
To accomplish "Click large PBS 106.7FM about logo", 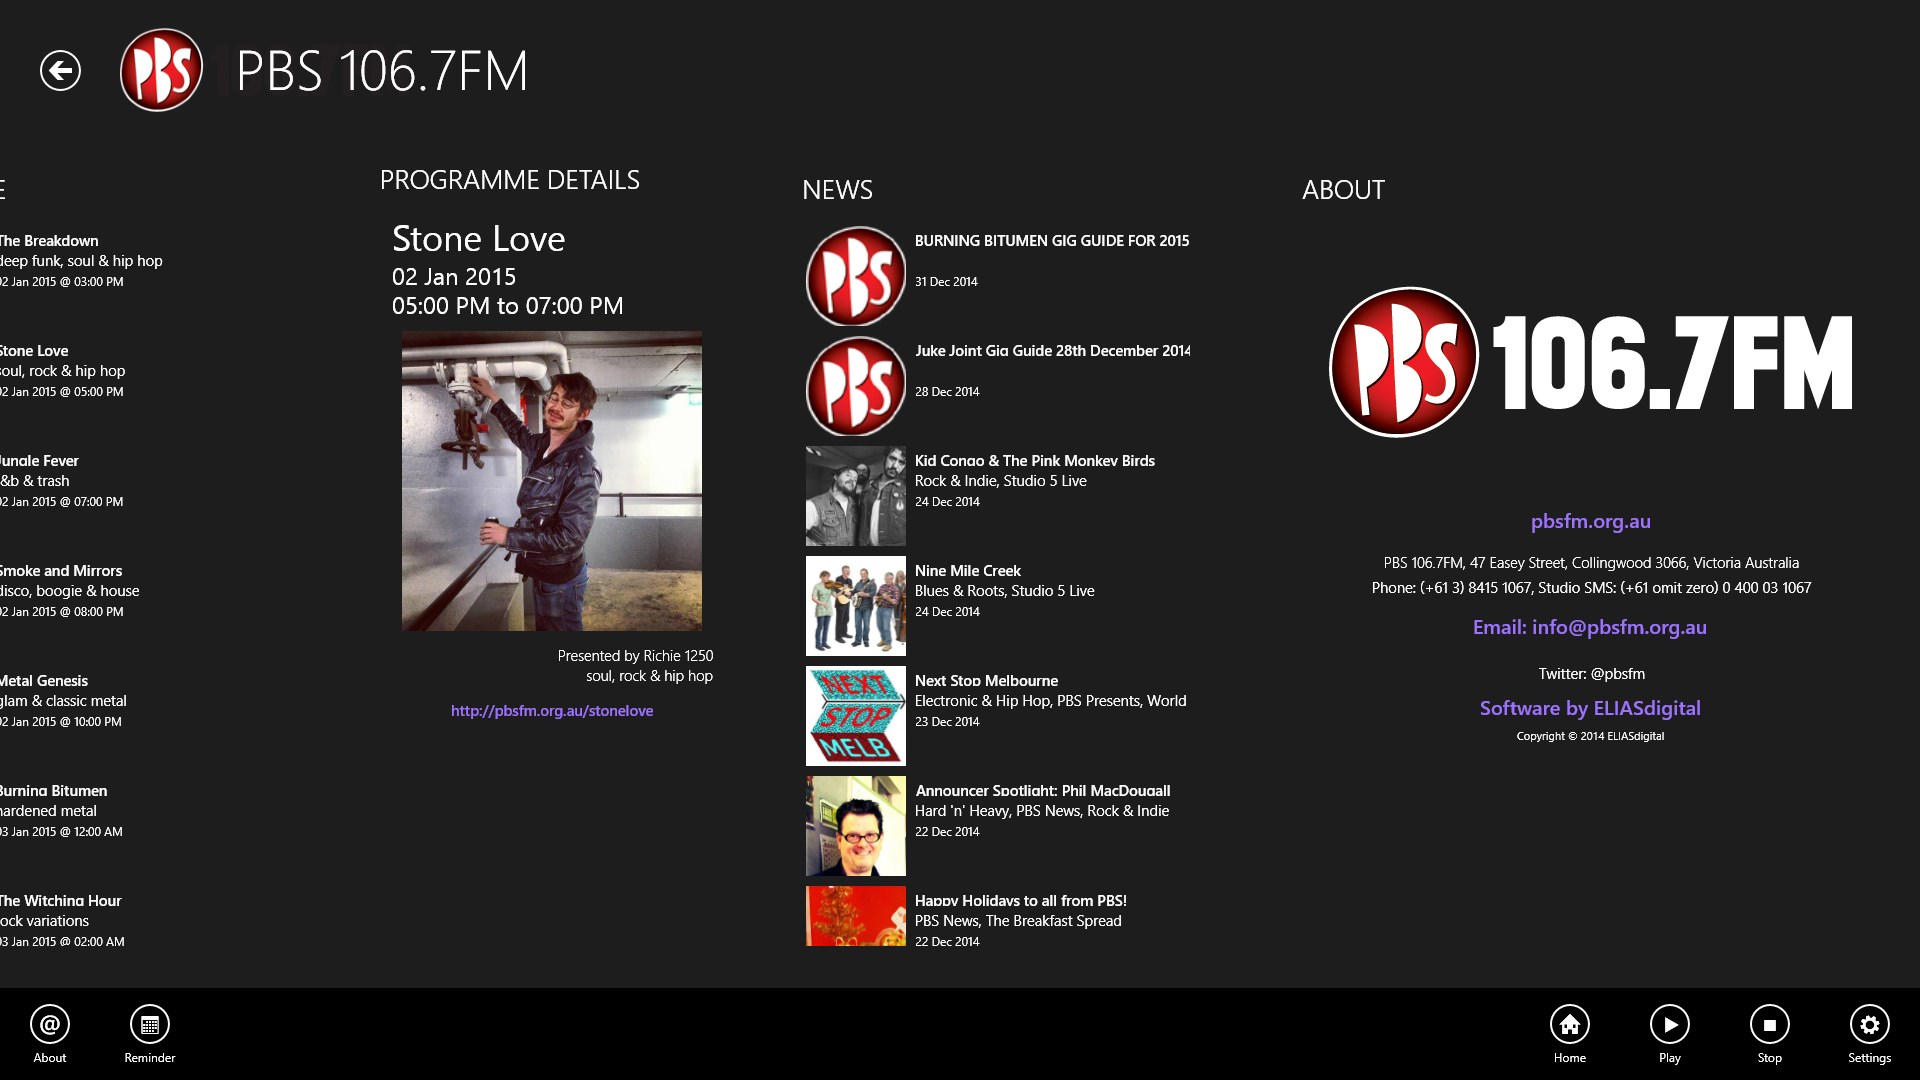I will pyautogui.click(x=1590, y=362).
